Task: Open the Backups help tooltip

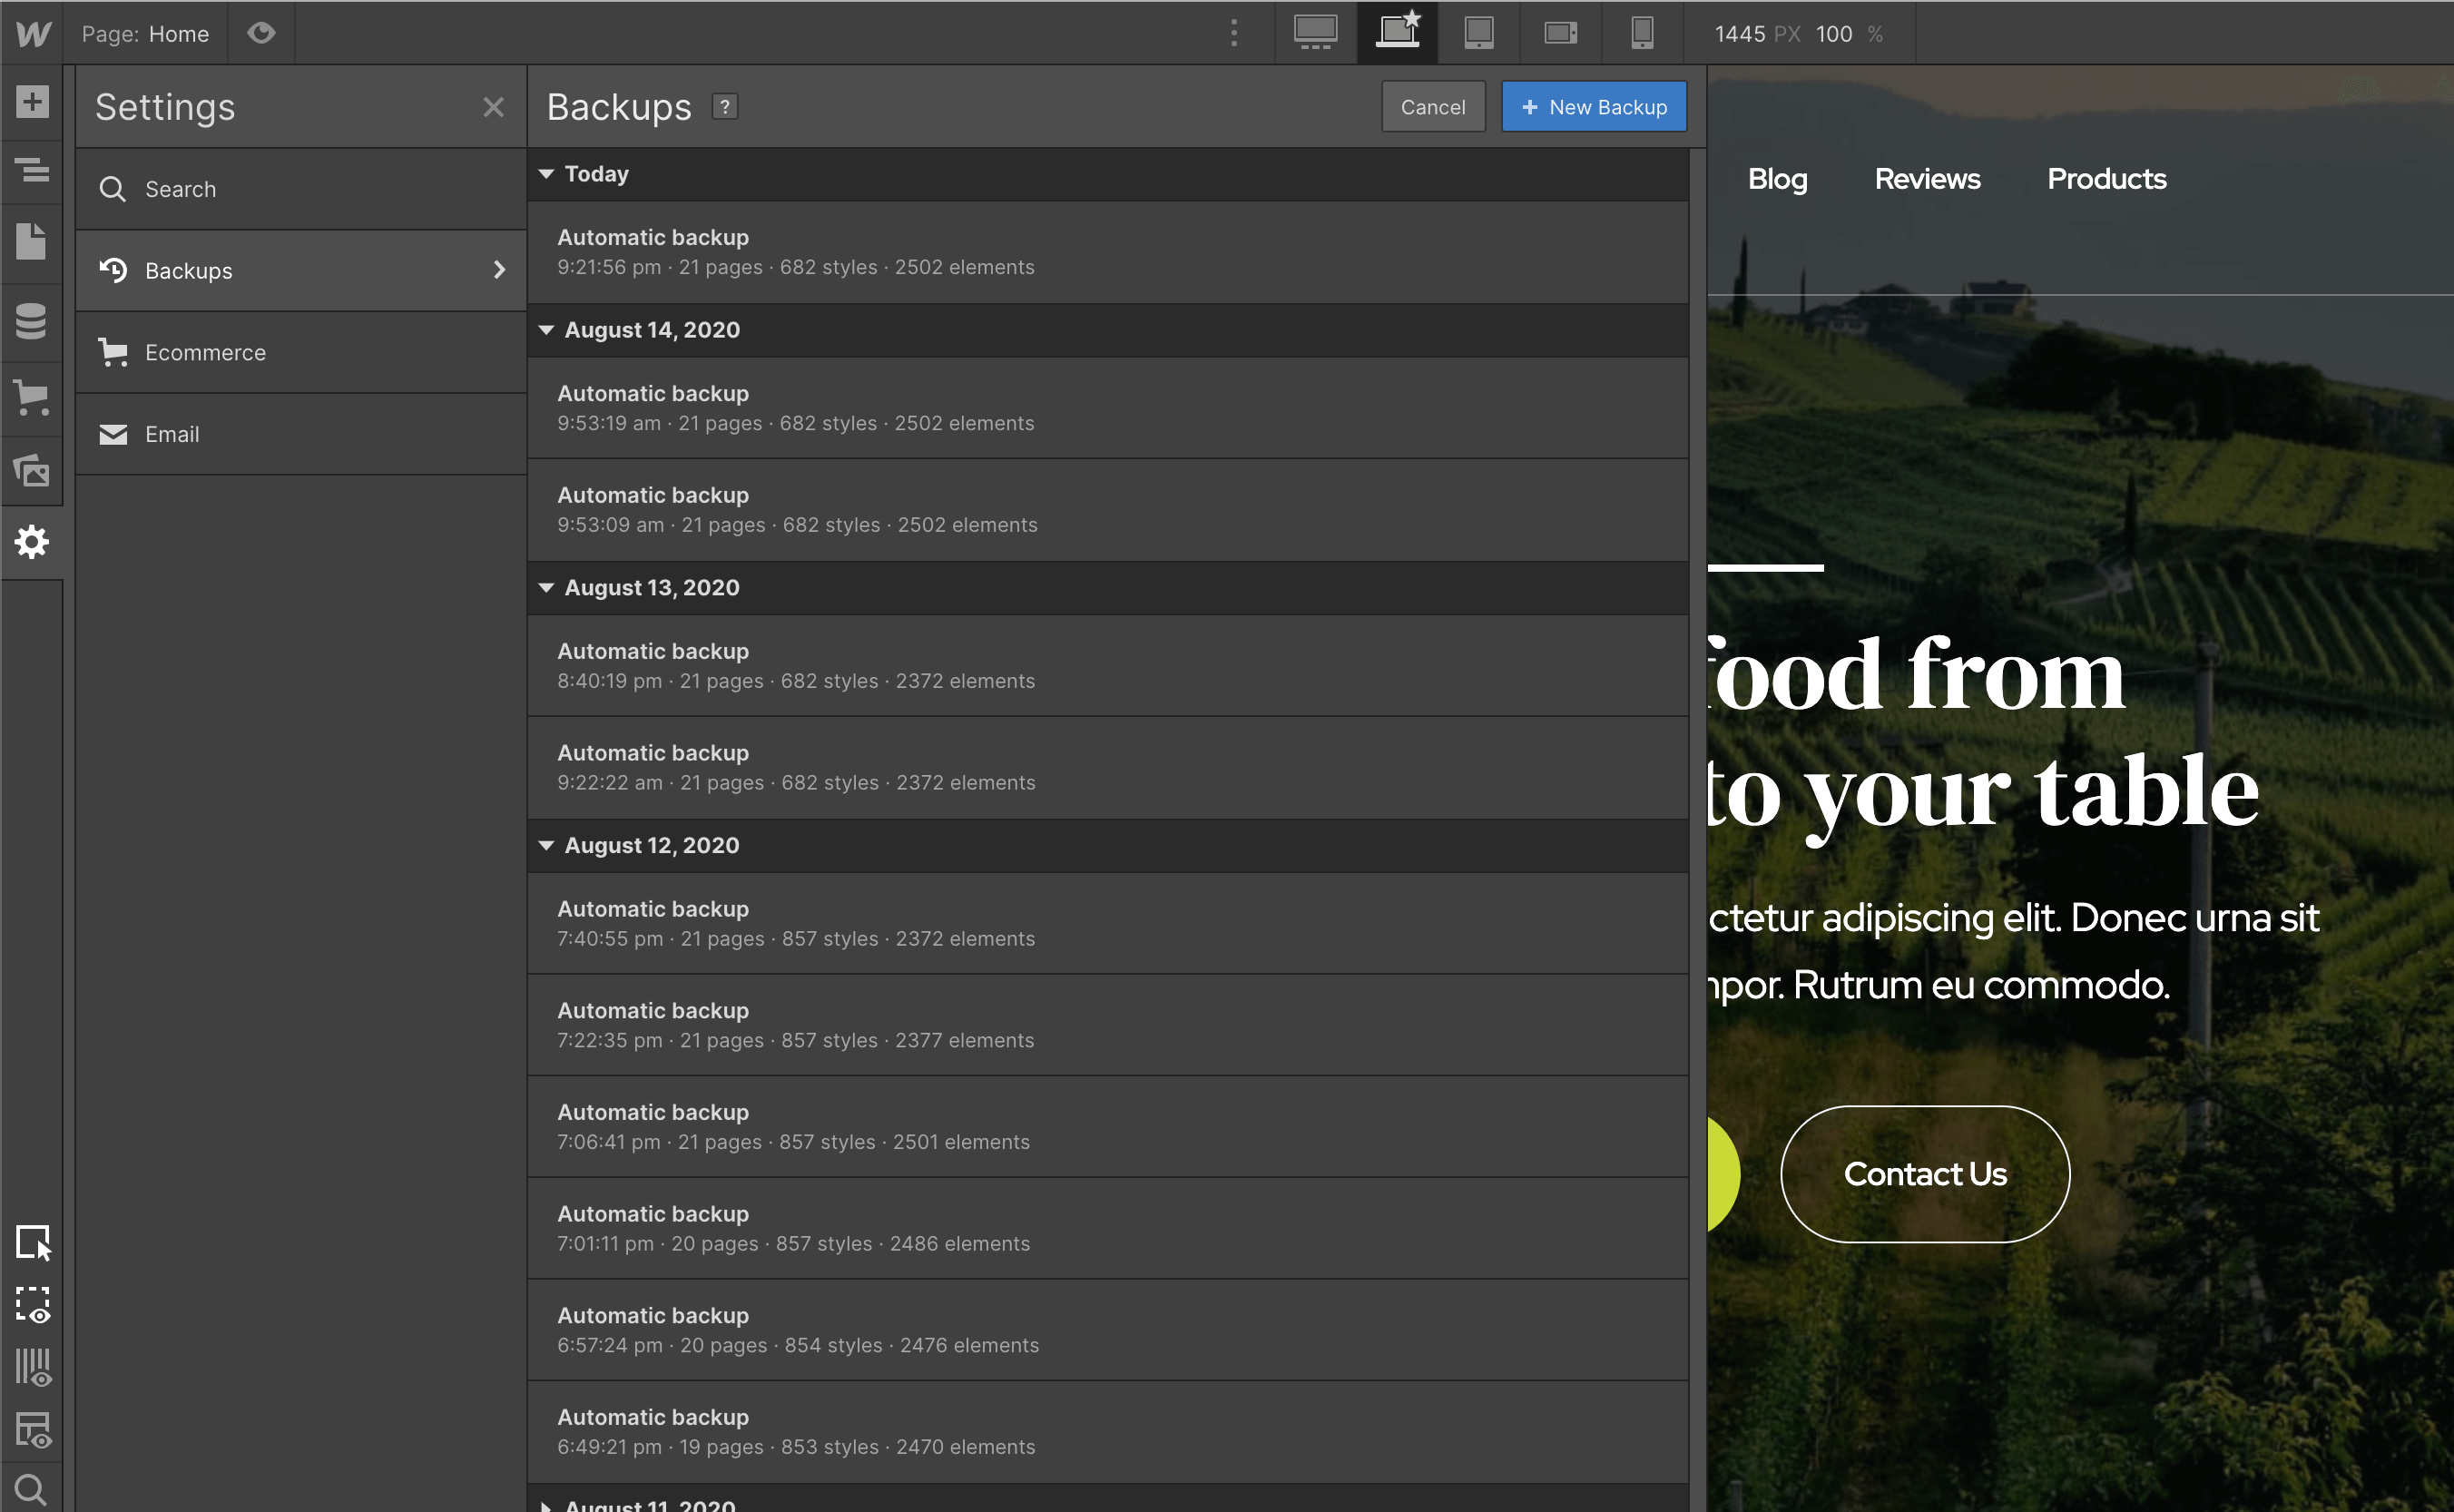Action: [x=724, y=106]
